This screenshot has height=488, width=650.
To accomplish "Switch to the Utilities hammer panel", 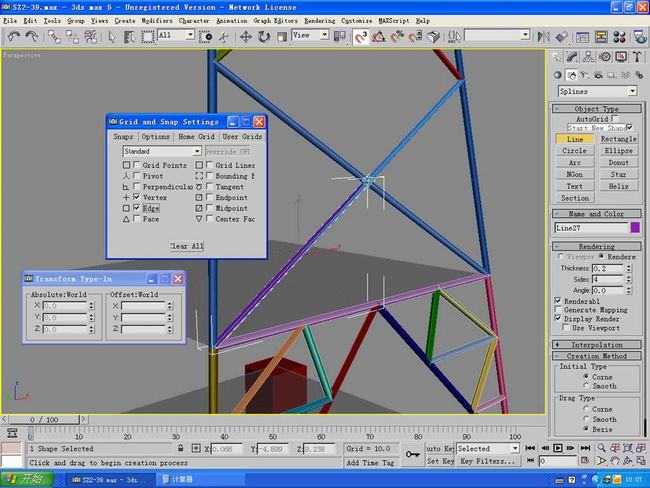I will pyautogui.click(x=637, y=56).
